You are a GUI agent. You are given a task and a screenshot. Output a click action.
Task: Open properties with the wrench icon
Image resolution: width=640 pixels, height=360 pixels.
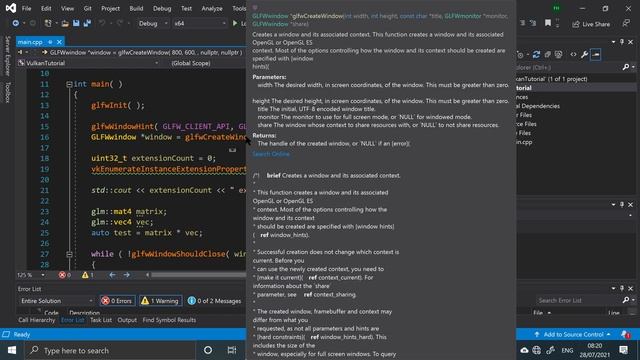click(584, 54)
